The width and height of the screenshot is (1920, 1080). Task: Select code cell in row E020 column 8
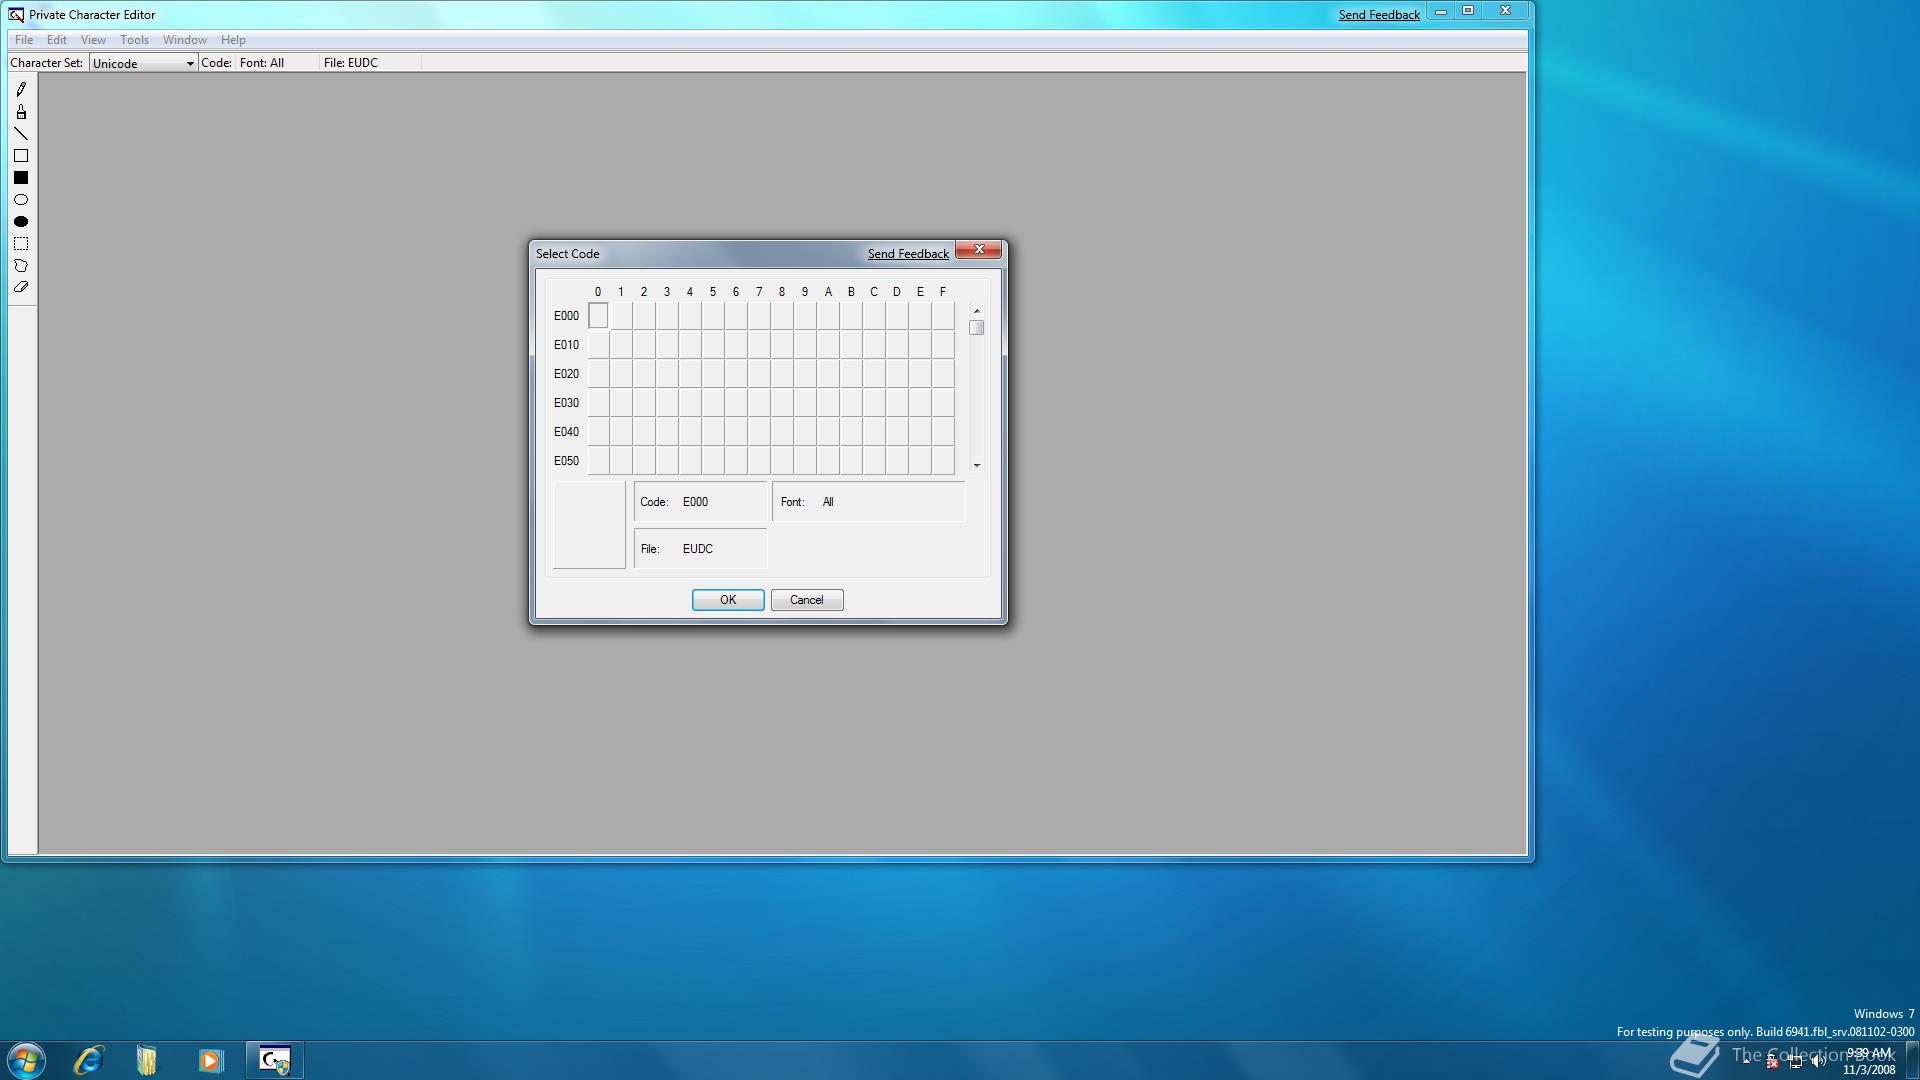point(782,374)
